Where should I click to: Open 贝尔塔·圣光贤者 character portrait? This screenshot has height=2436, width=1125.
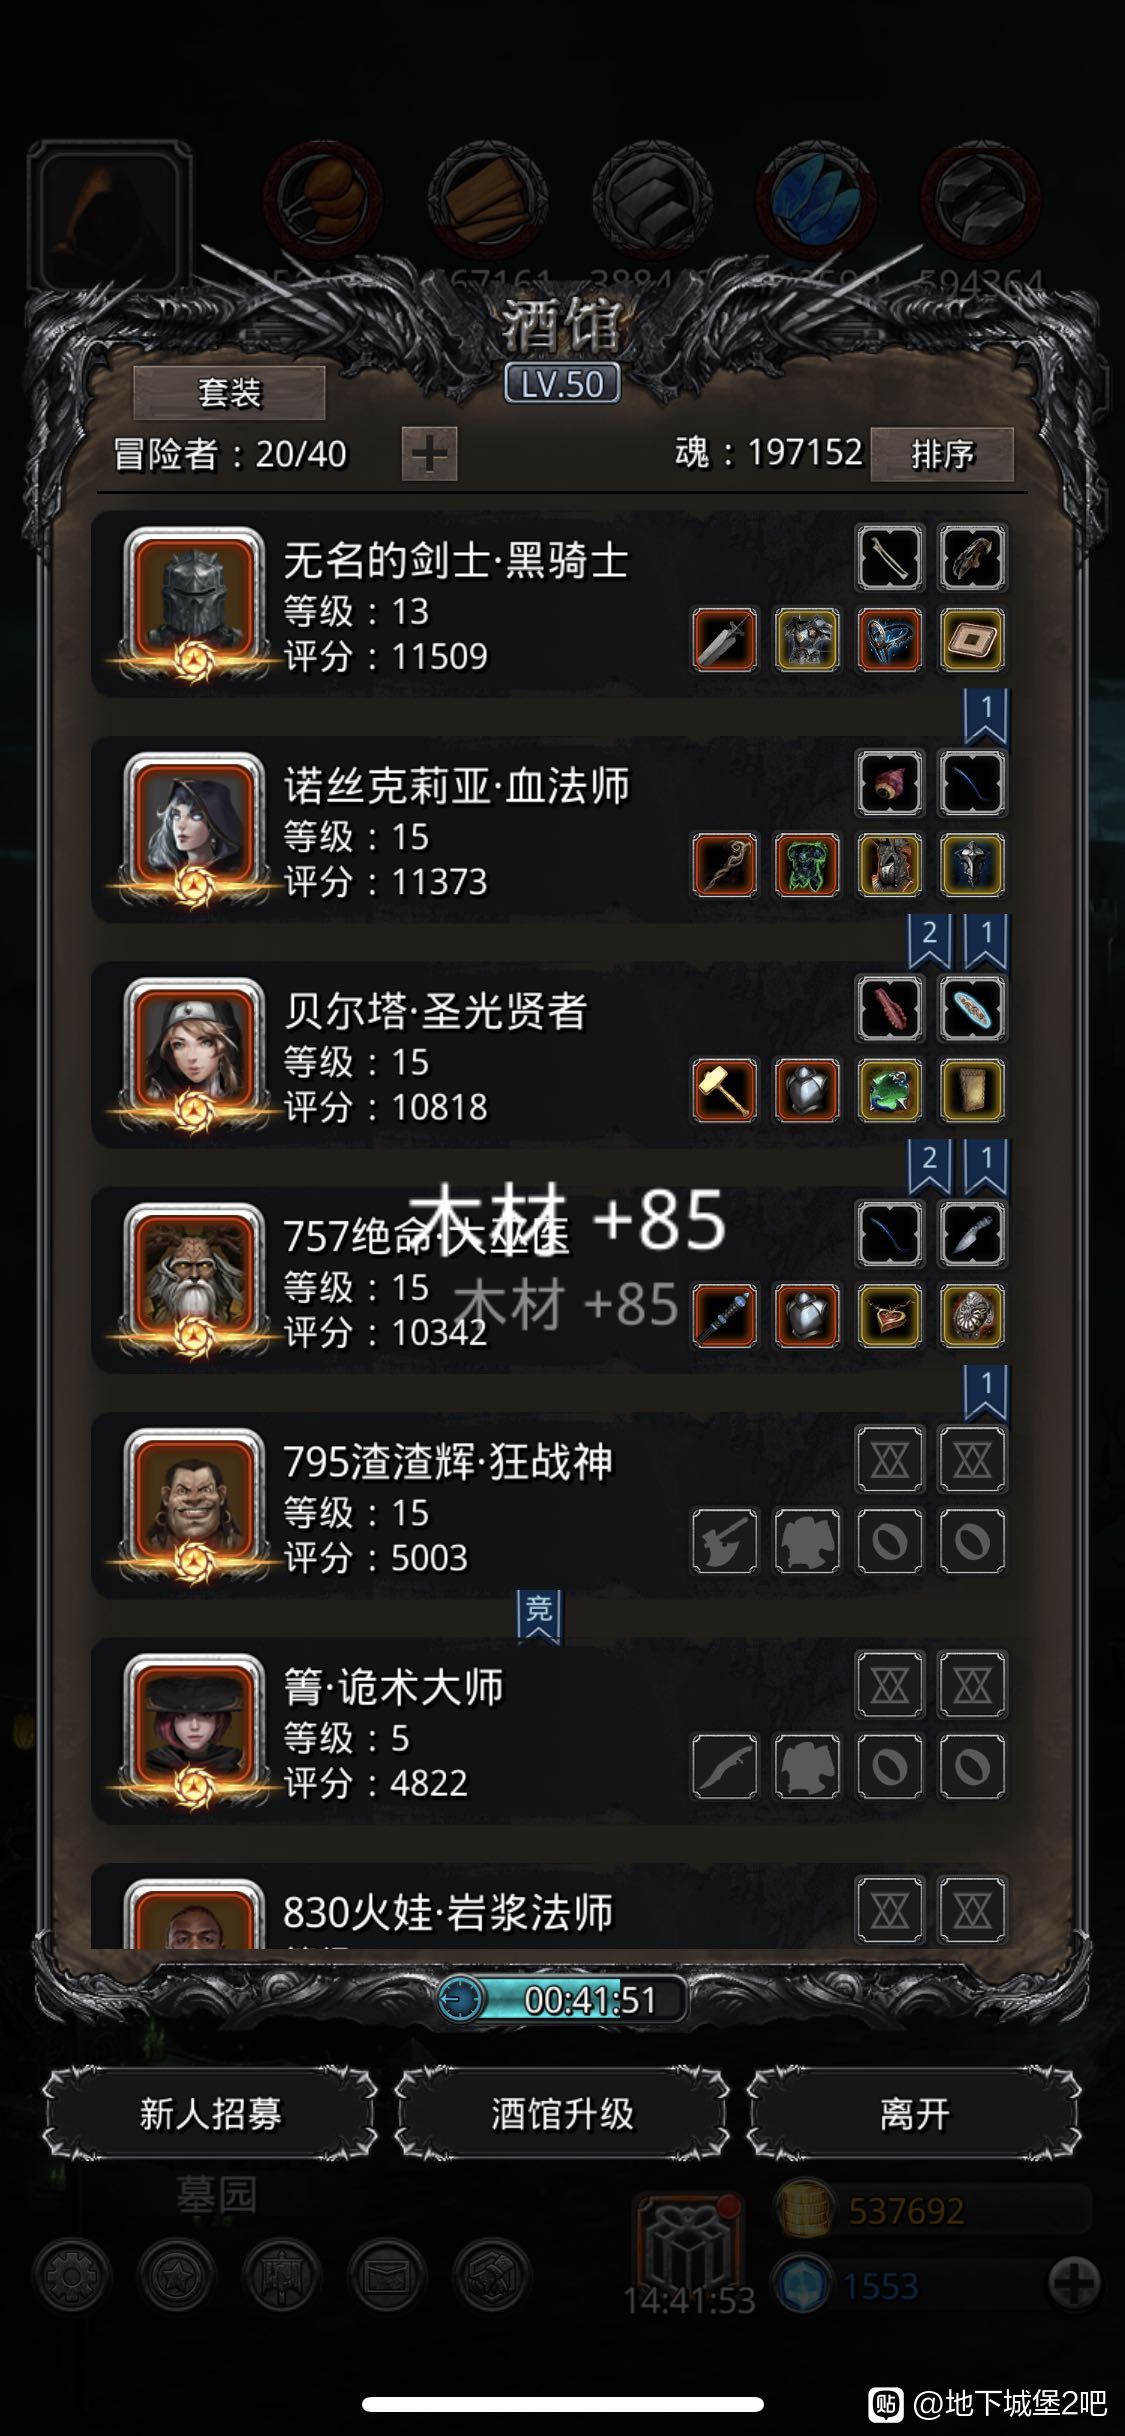193,1055
